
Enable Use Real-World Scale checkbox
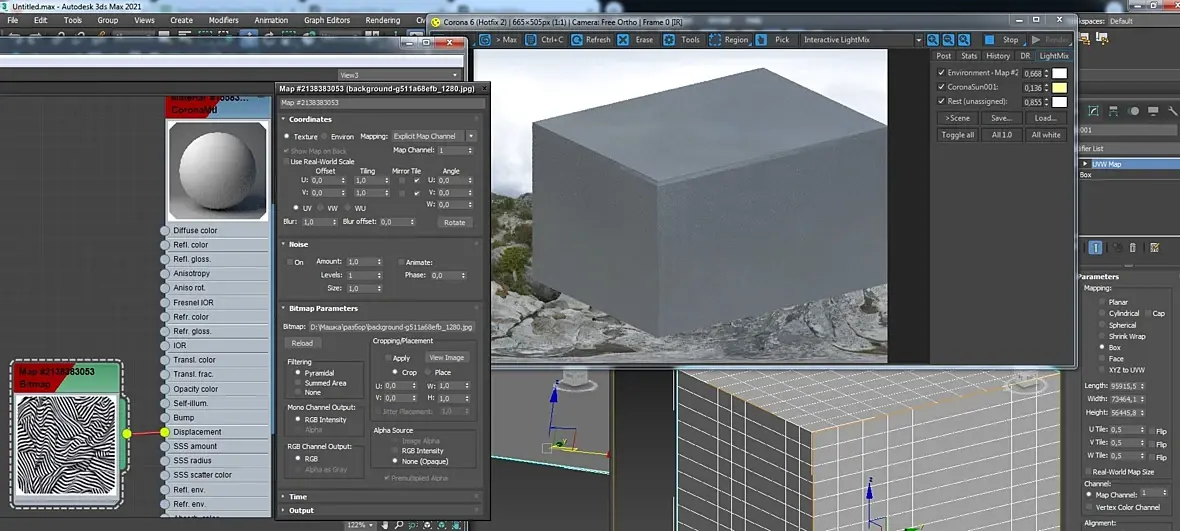tap(285, 161)
